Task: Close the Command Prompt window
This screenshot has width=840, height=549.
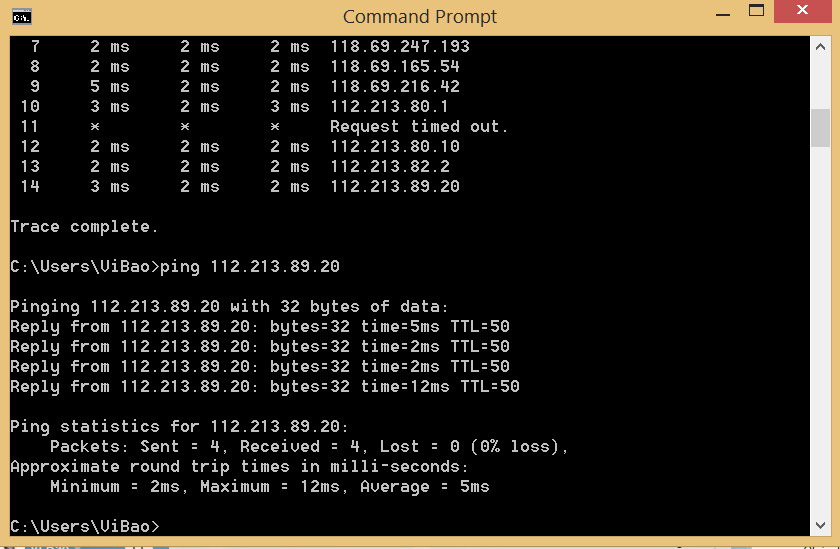Action: (x=802, y=11)
